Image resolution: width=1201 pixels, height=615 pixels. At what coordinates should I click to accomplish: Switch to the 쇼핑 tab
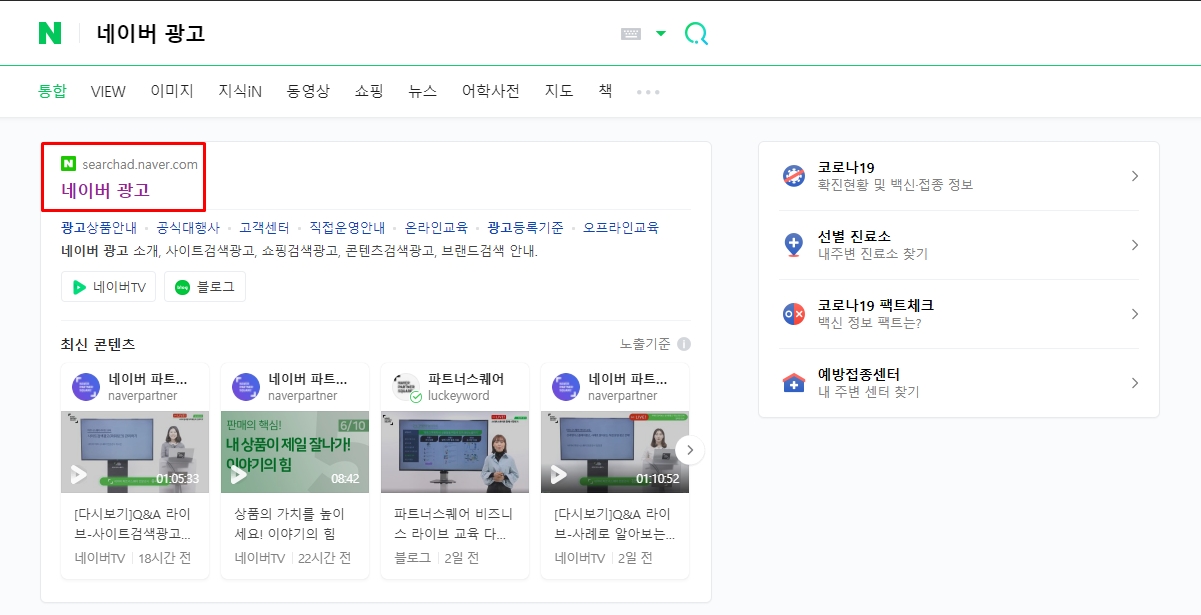369,91
